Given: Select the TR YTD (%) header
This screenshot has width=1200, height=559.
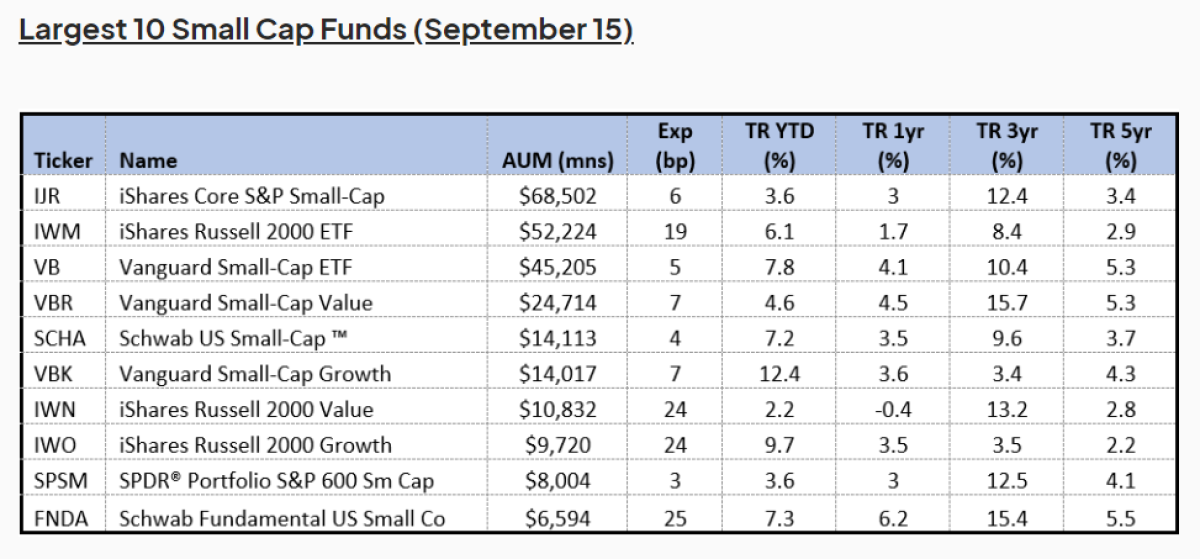Looking at the screenshot, I should coord(780,146).
